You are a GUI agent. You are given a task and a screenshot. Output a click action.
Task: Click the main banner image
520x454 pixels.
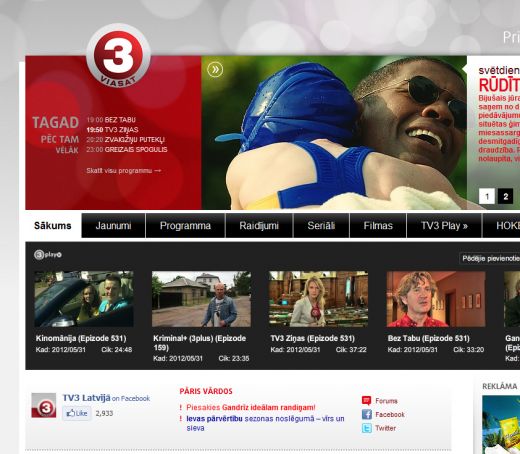click(334, 133)
